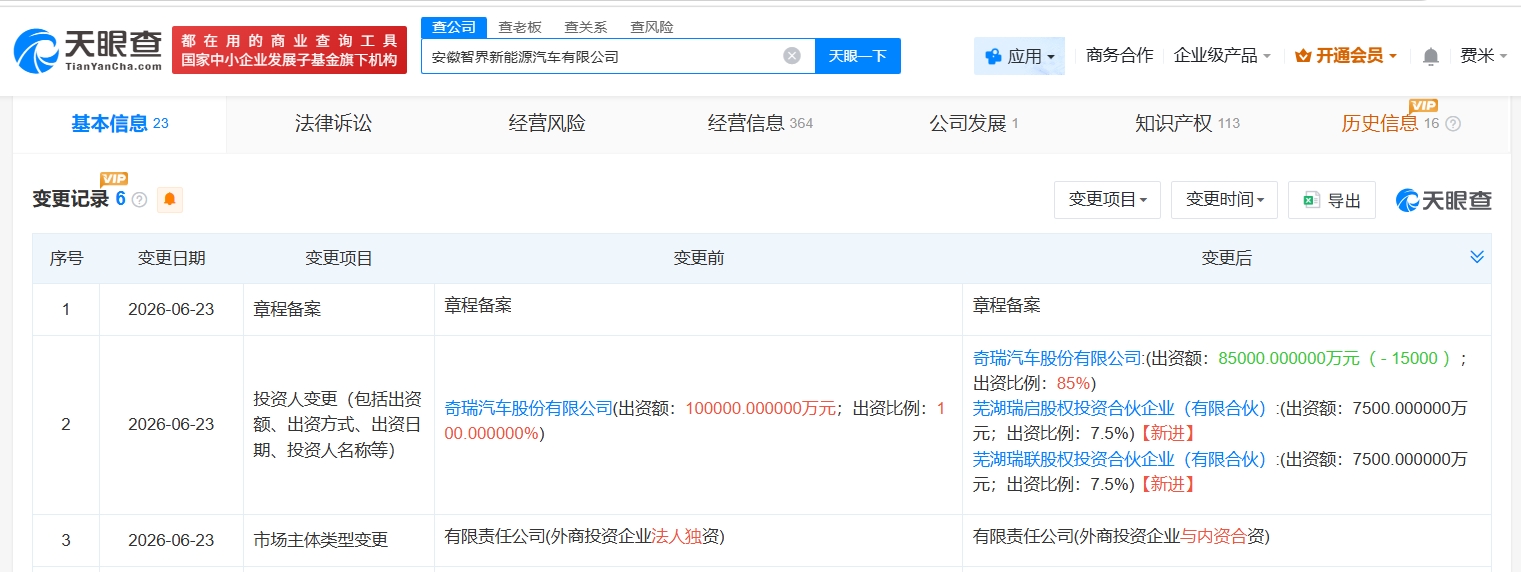Clear the search box with X icon
The image size is (1521, 572).
tap(792, 56)
